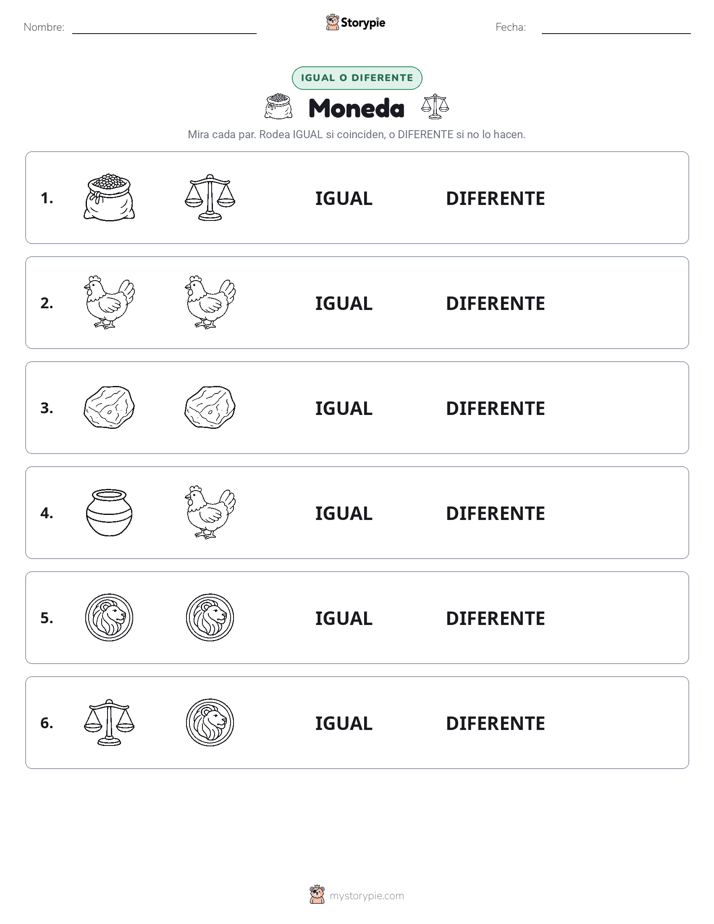Choose DIFERENTE for row 1
Viewport: 714px width, 924px height.
point(495,199)
